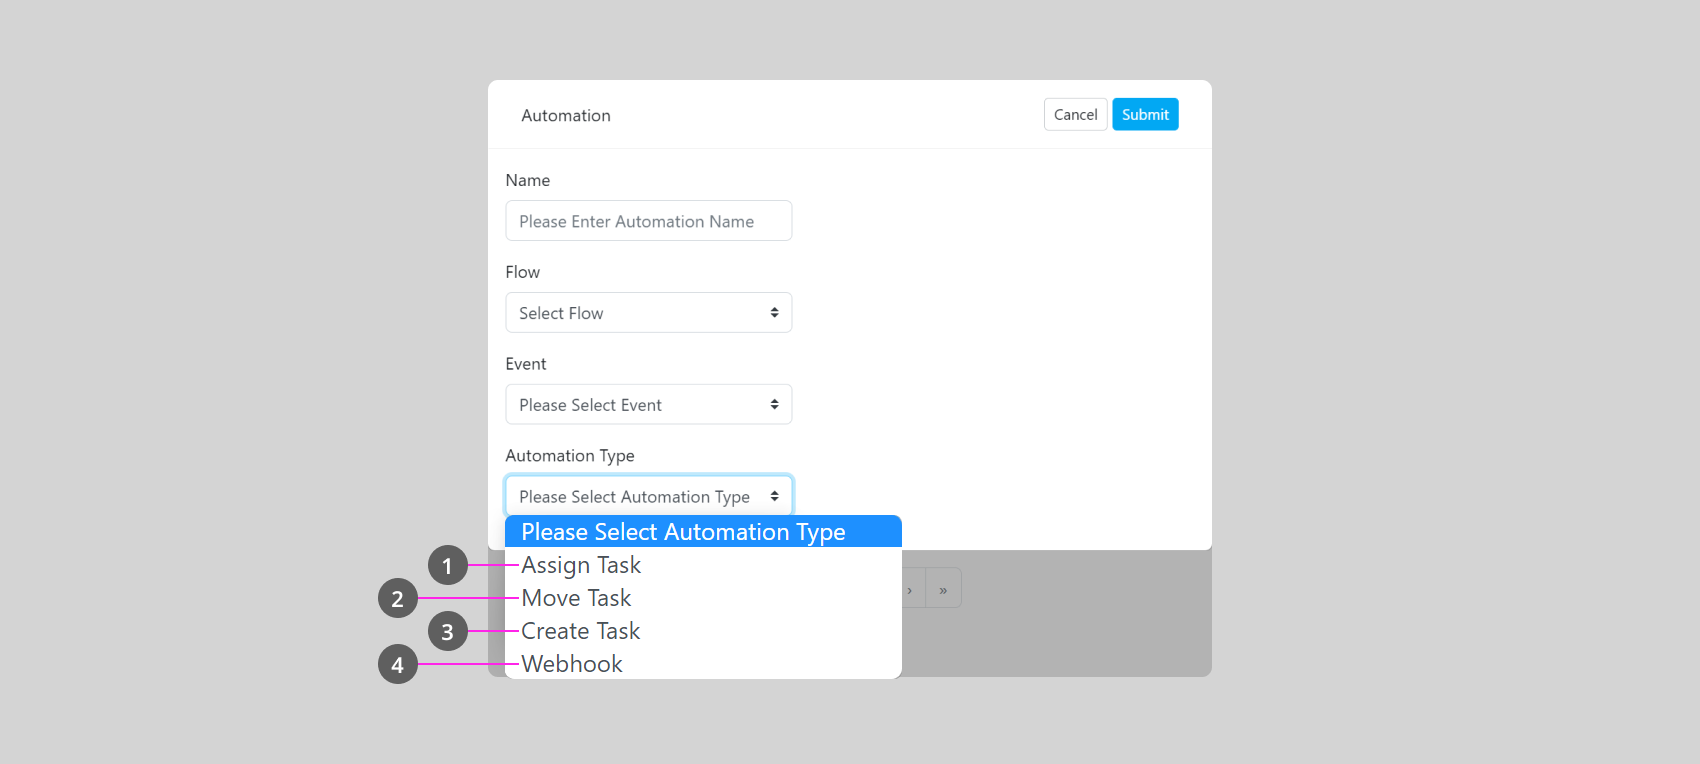
Task: Jump to last page with double chevron
Action: [943, 590]
